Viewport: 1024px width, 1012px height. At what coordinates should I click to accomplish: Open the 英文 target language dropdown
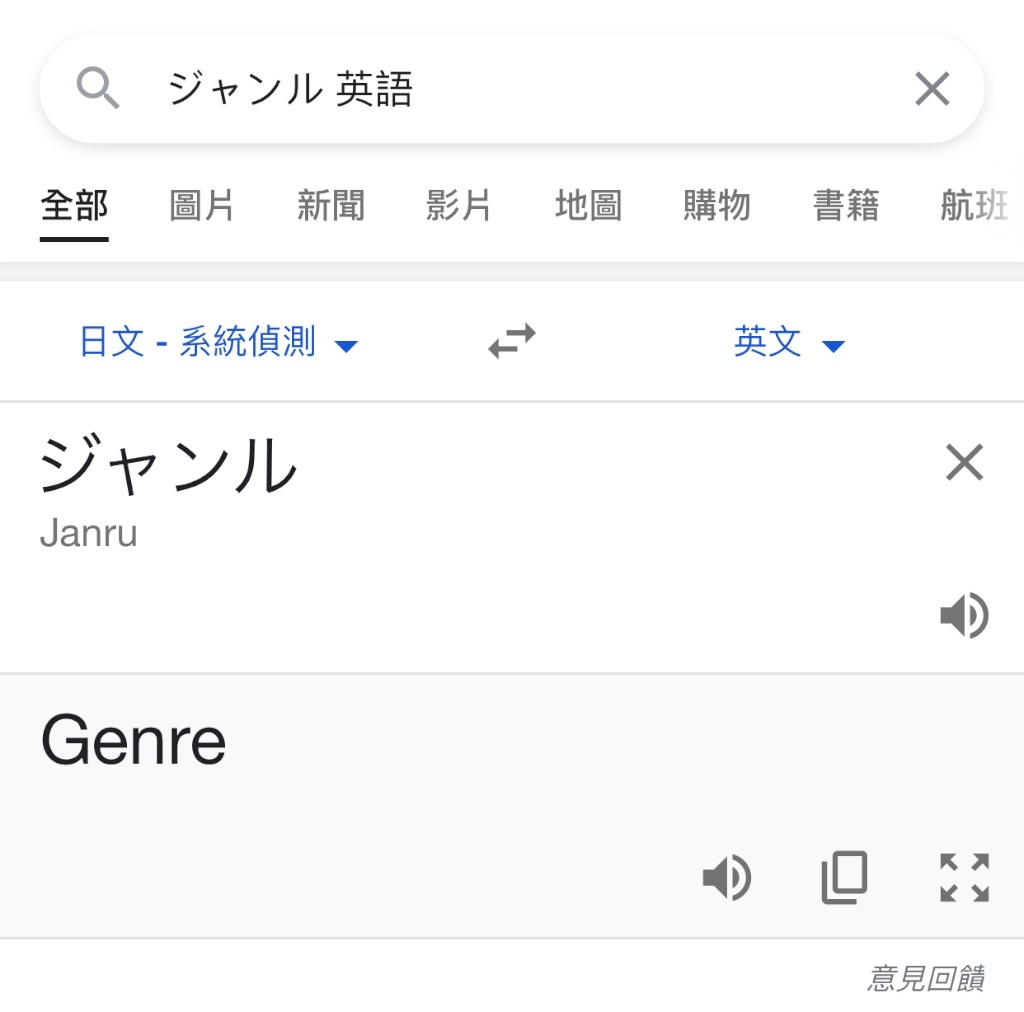(789, 341)
